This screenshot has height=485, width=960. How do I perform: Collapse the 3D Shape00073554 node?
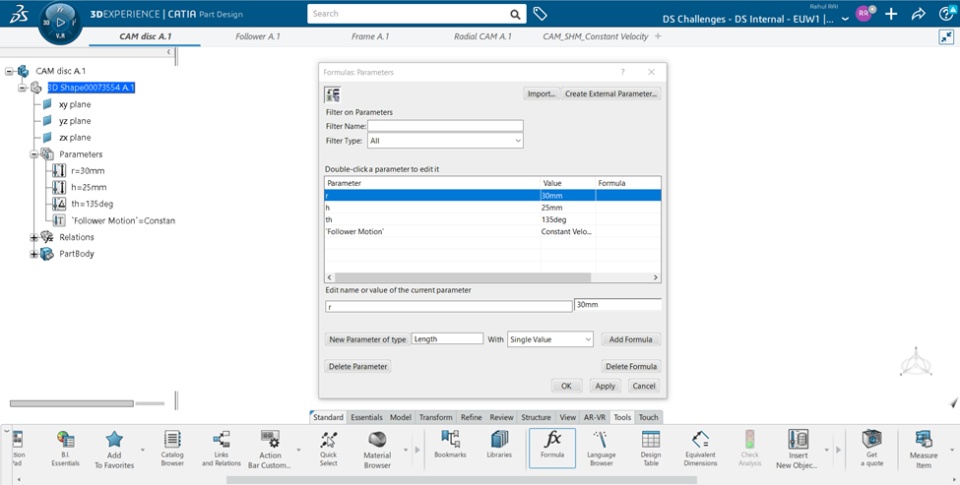click(x=22, y=88)
